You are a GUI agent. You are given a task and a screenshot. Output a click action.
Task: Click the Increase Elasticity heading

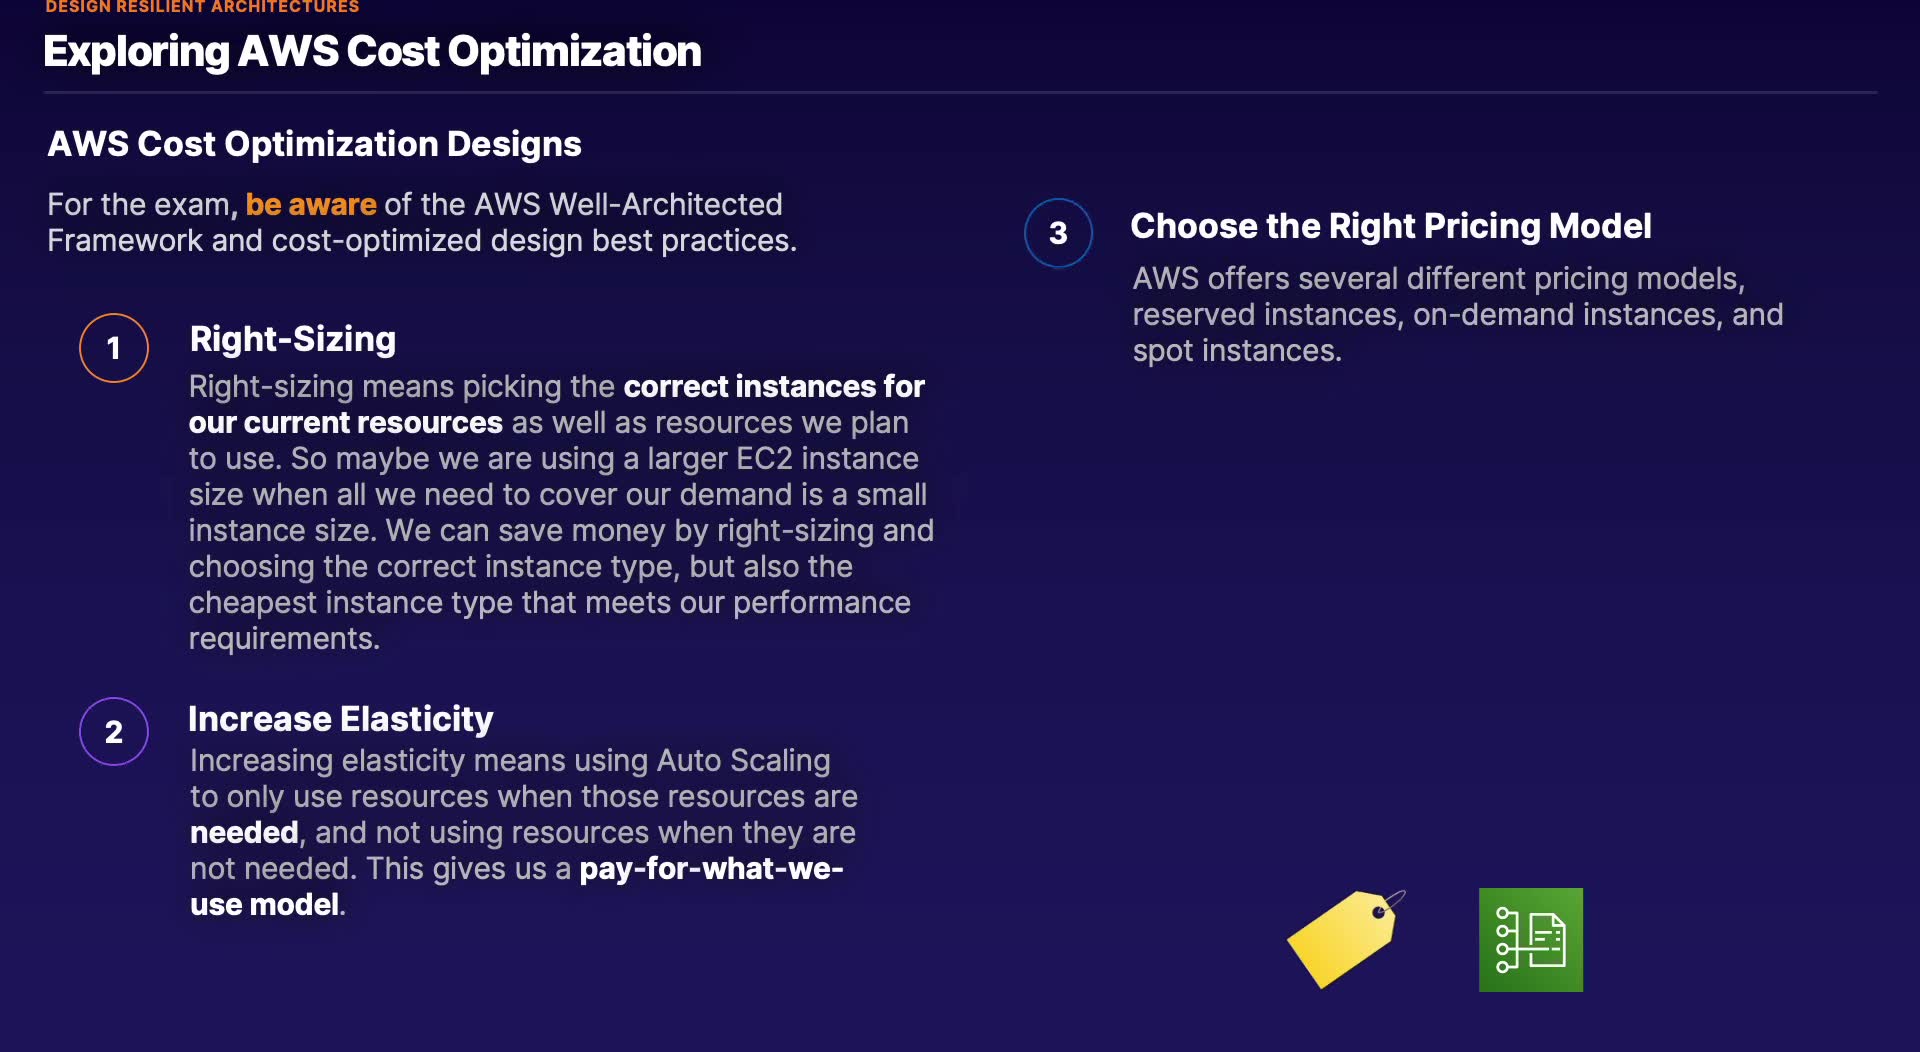(x=341, y=719)
